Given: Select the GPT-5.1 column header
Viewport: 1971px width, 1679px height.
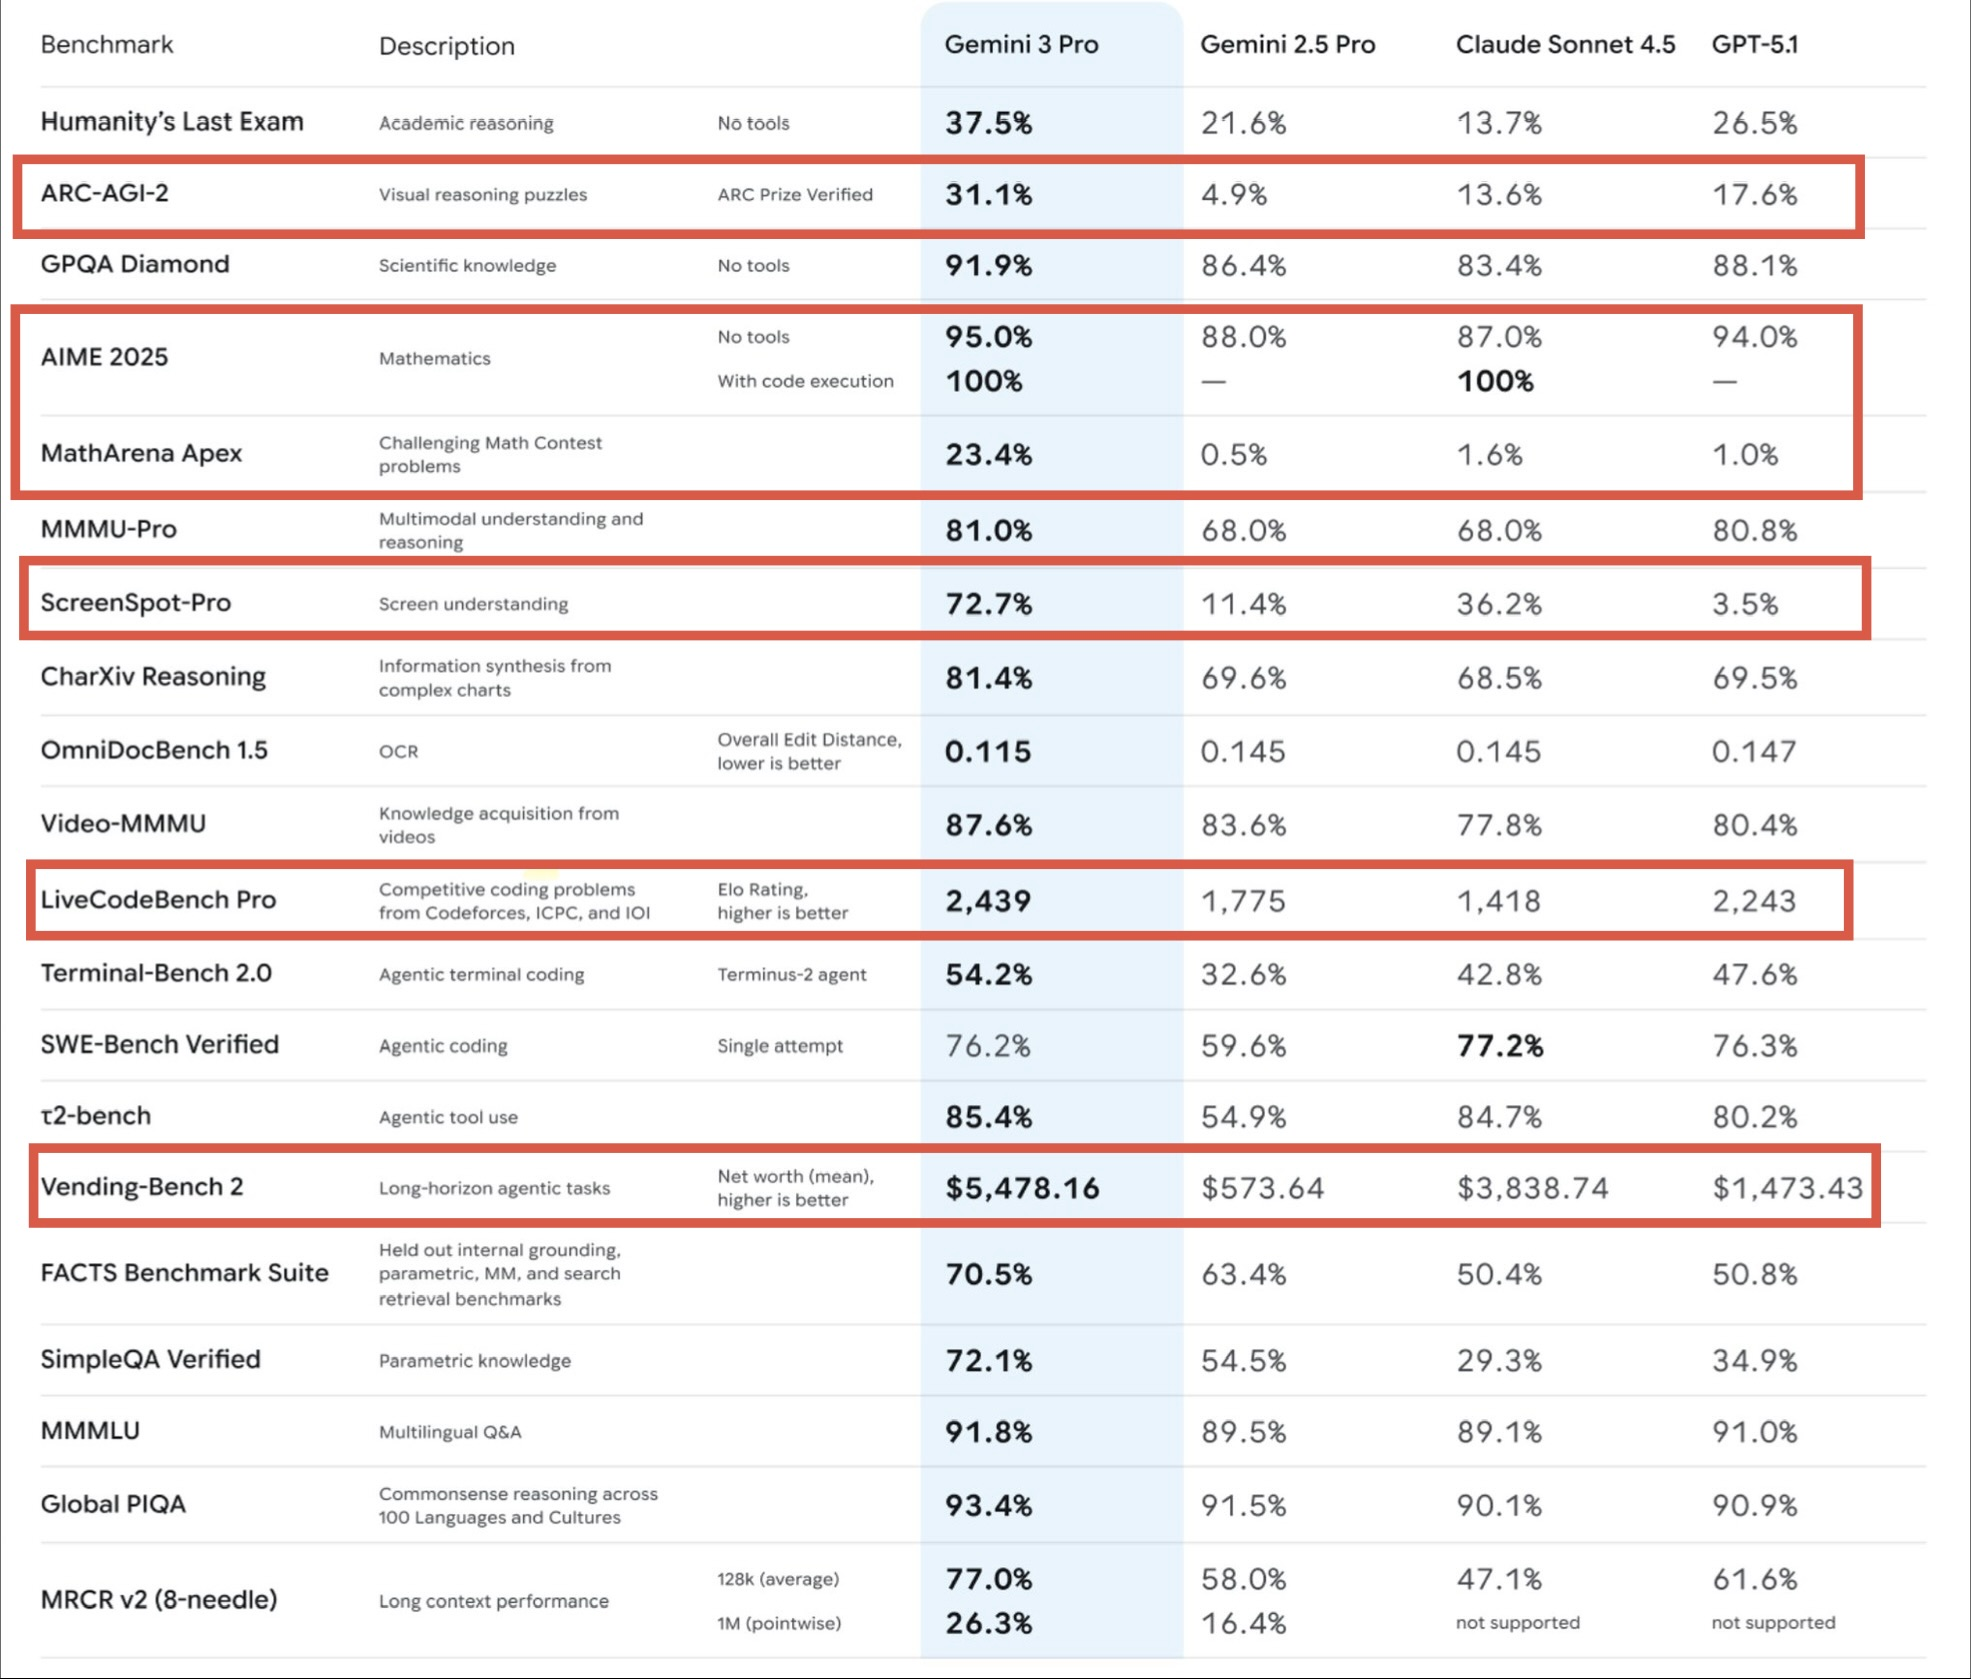Looking at the screenshot, I should coord(1754,45).
